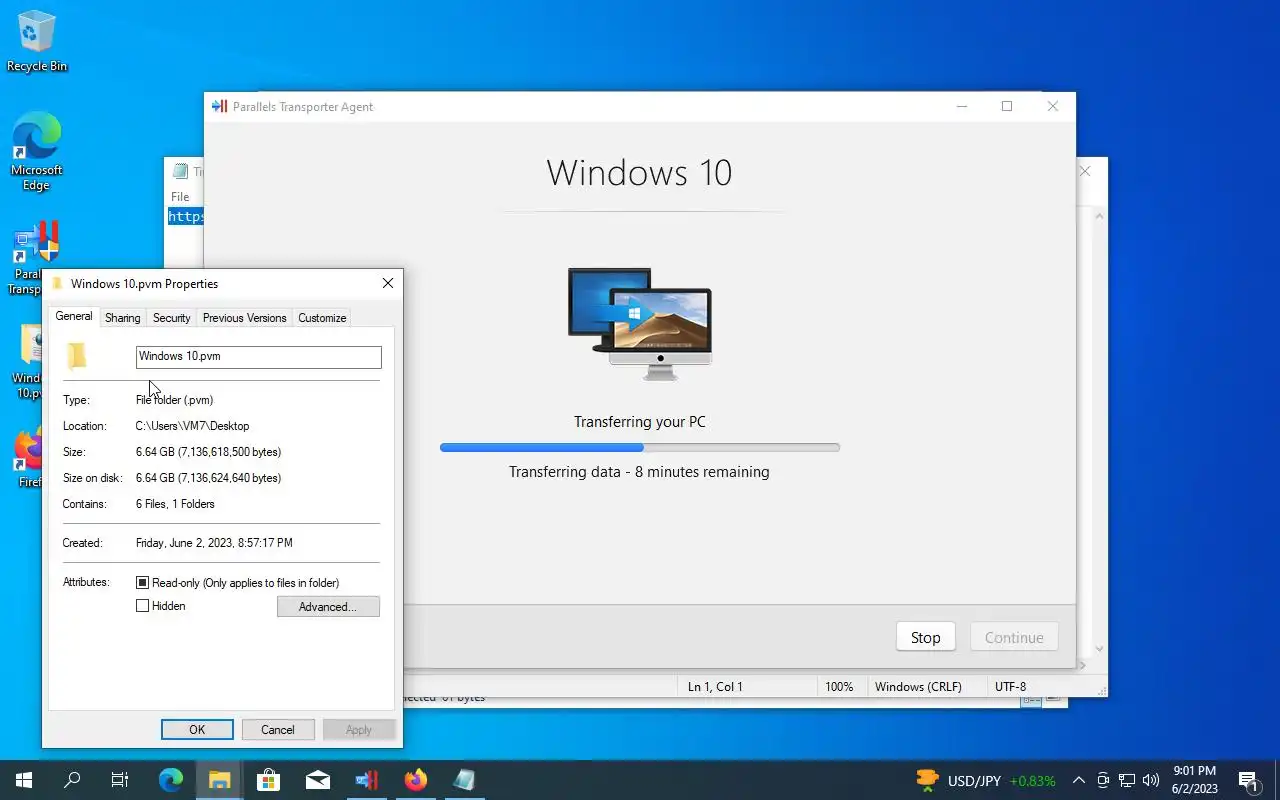This screenshot has height=800, width=1280.
Task: Click location text C:\Users\VM7\Desktop
Action: click(x=192, y=426)
